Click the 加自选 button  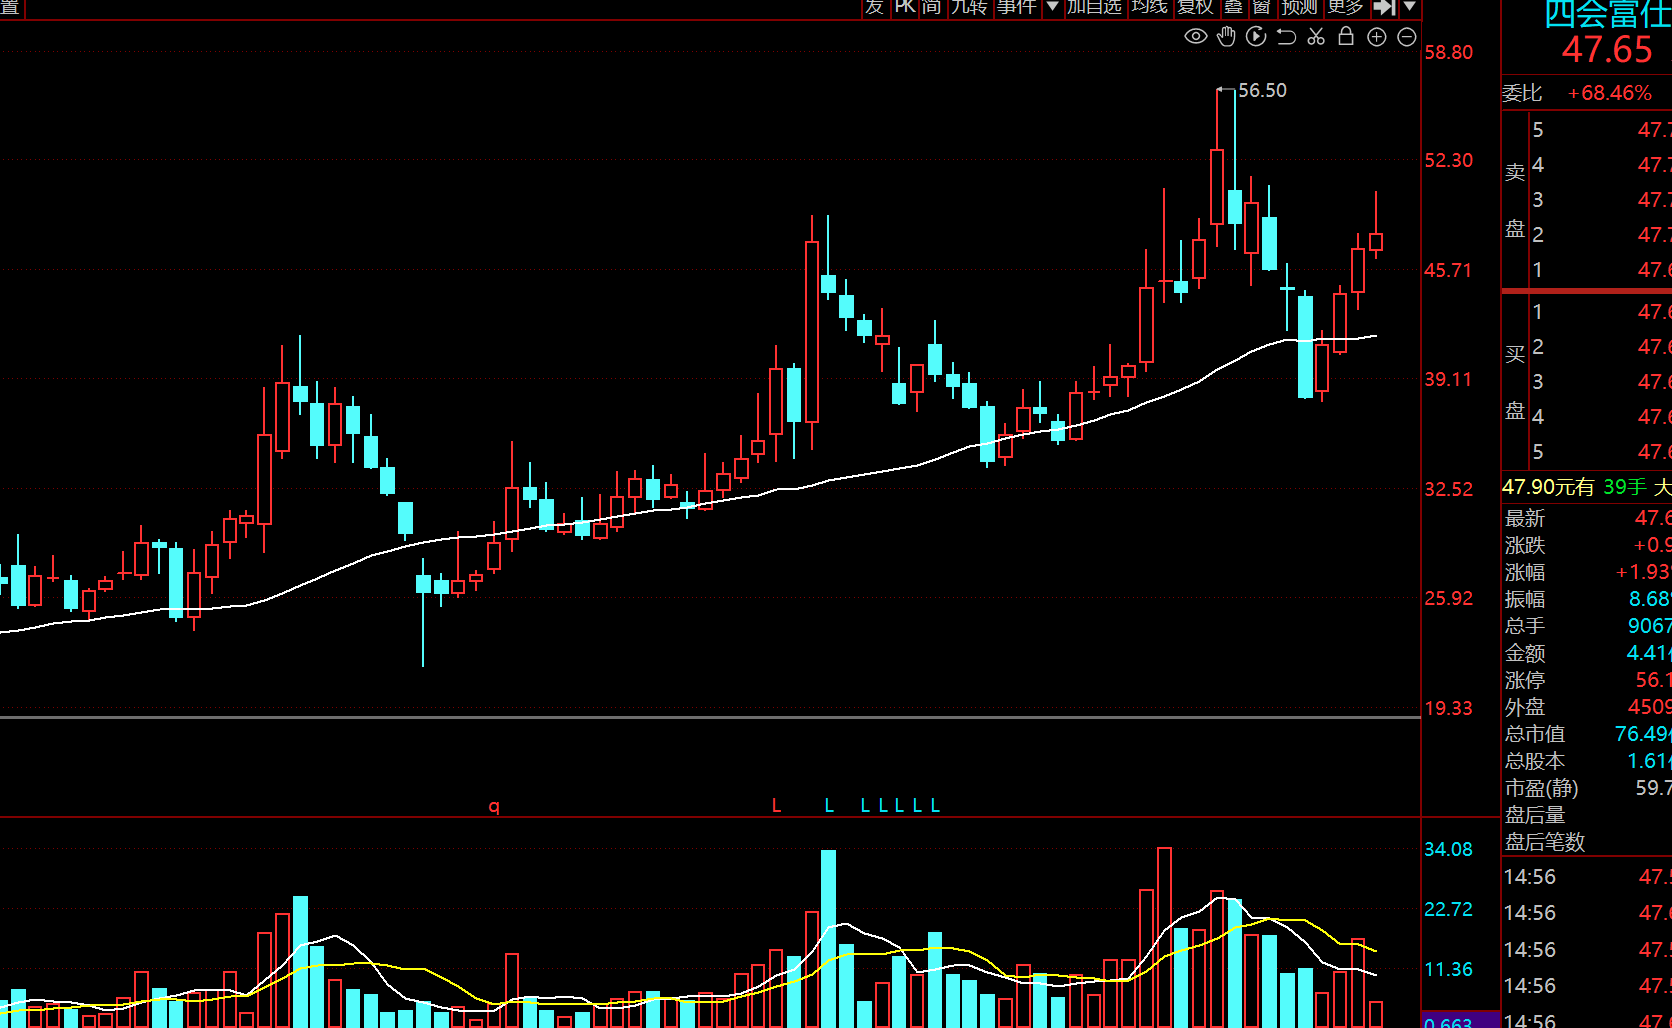point(1094,7)
